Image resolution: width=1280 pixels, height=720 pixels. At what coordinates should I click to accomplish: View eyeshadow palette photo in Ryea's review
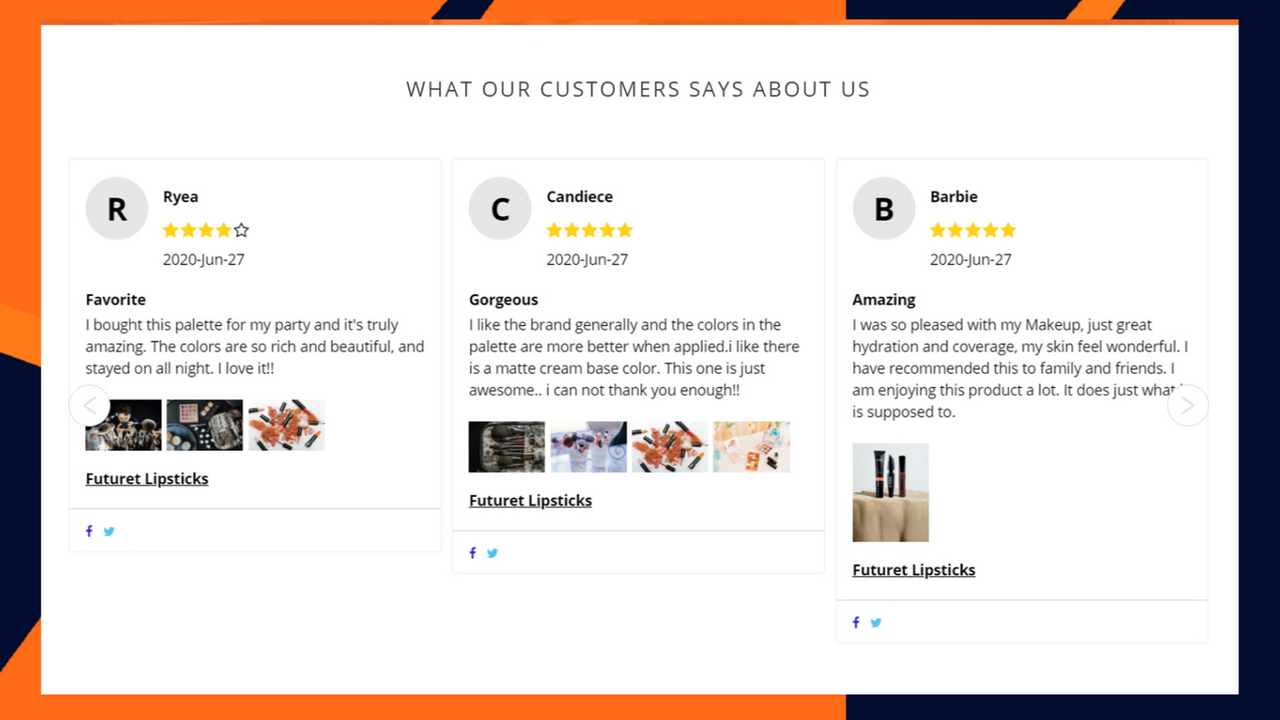pyautogui.click(x=204, y=425)
